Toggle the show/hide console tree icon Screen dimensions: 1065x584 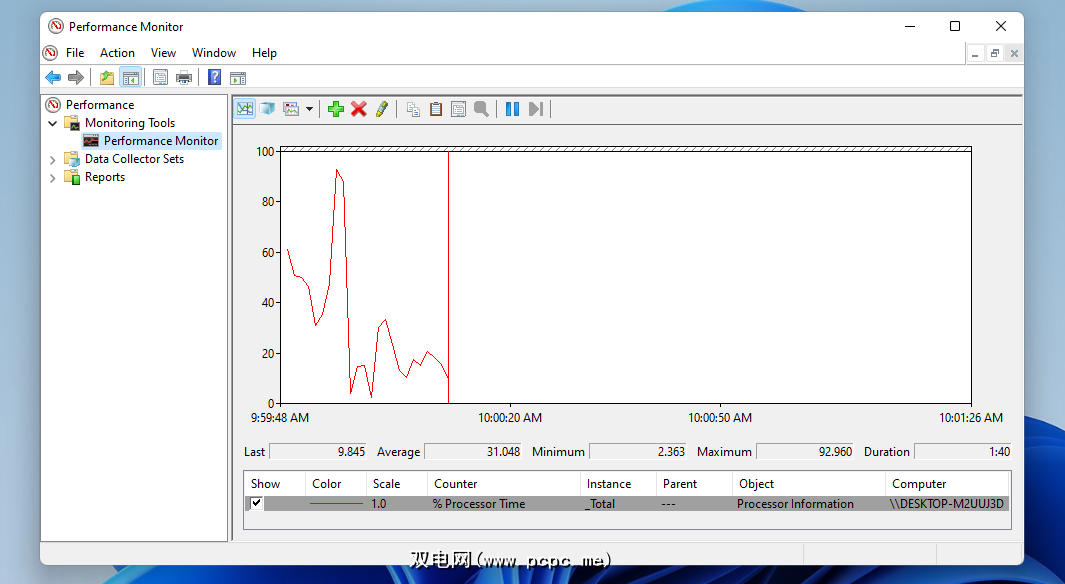[x=130, y=77]
